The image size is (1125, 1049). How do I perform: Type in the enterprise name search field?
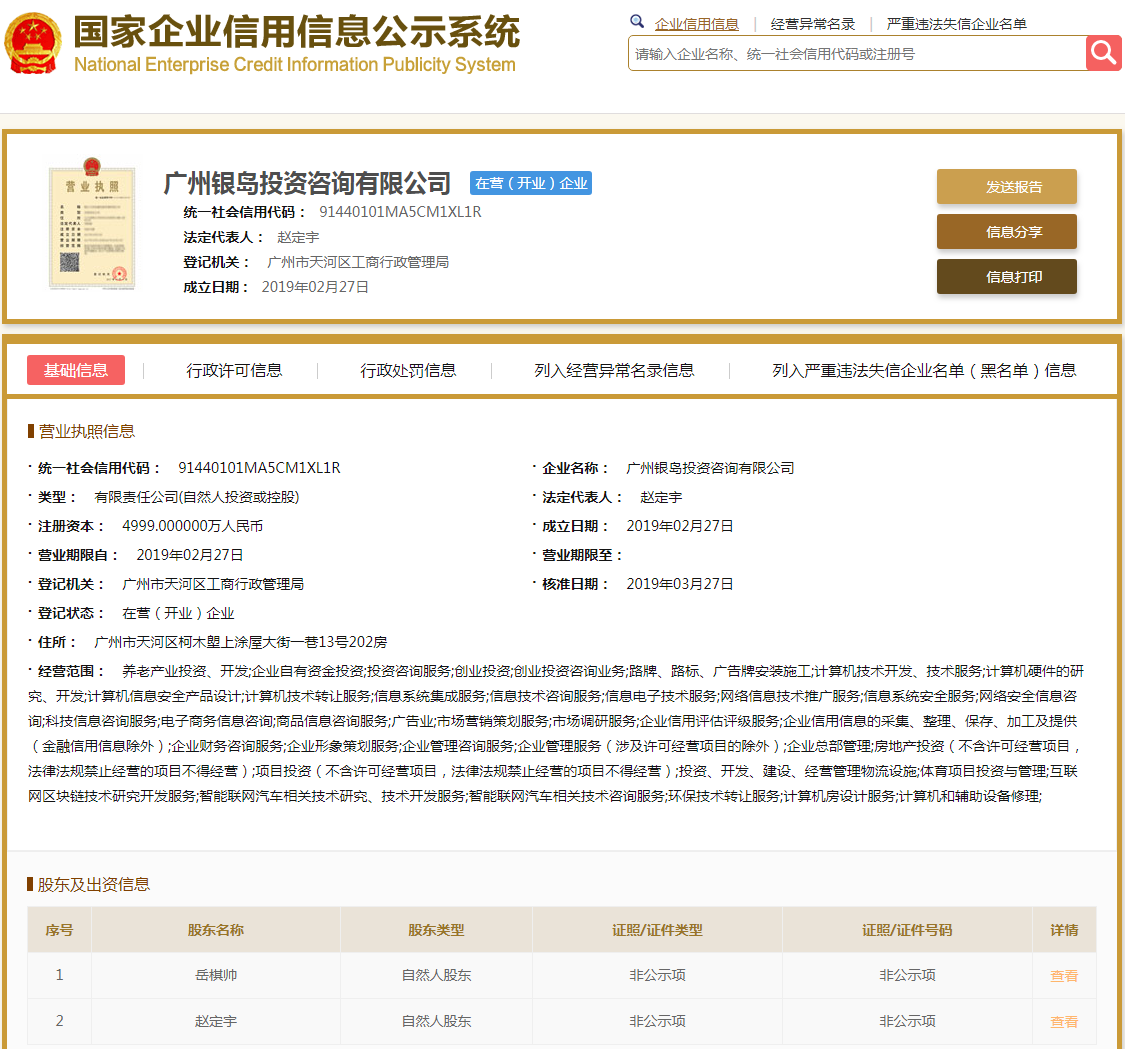(856, 54)
